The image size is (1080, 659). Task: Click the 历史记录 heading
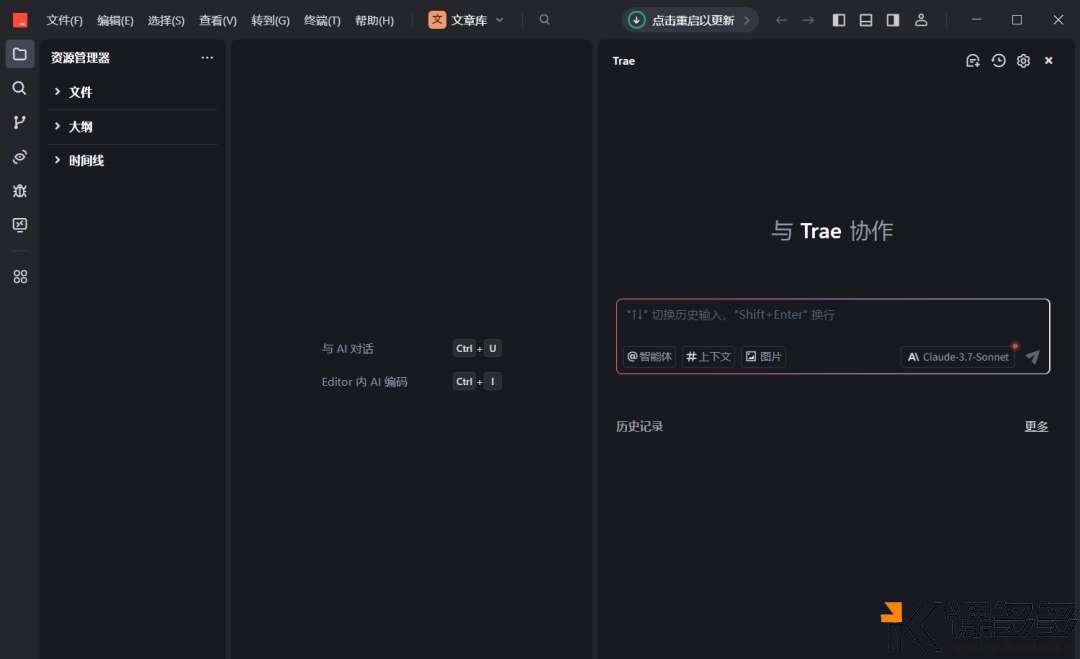click(639, 426)
